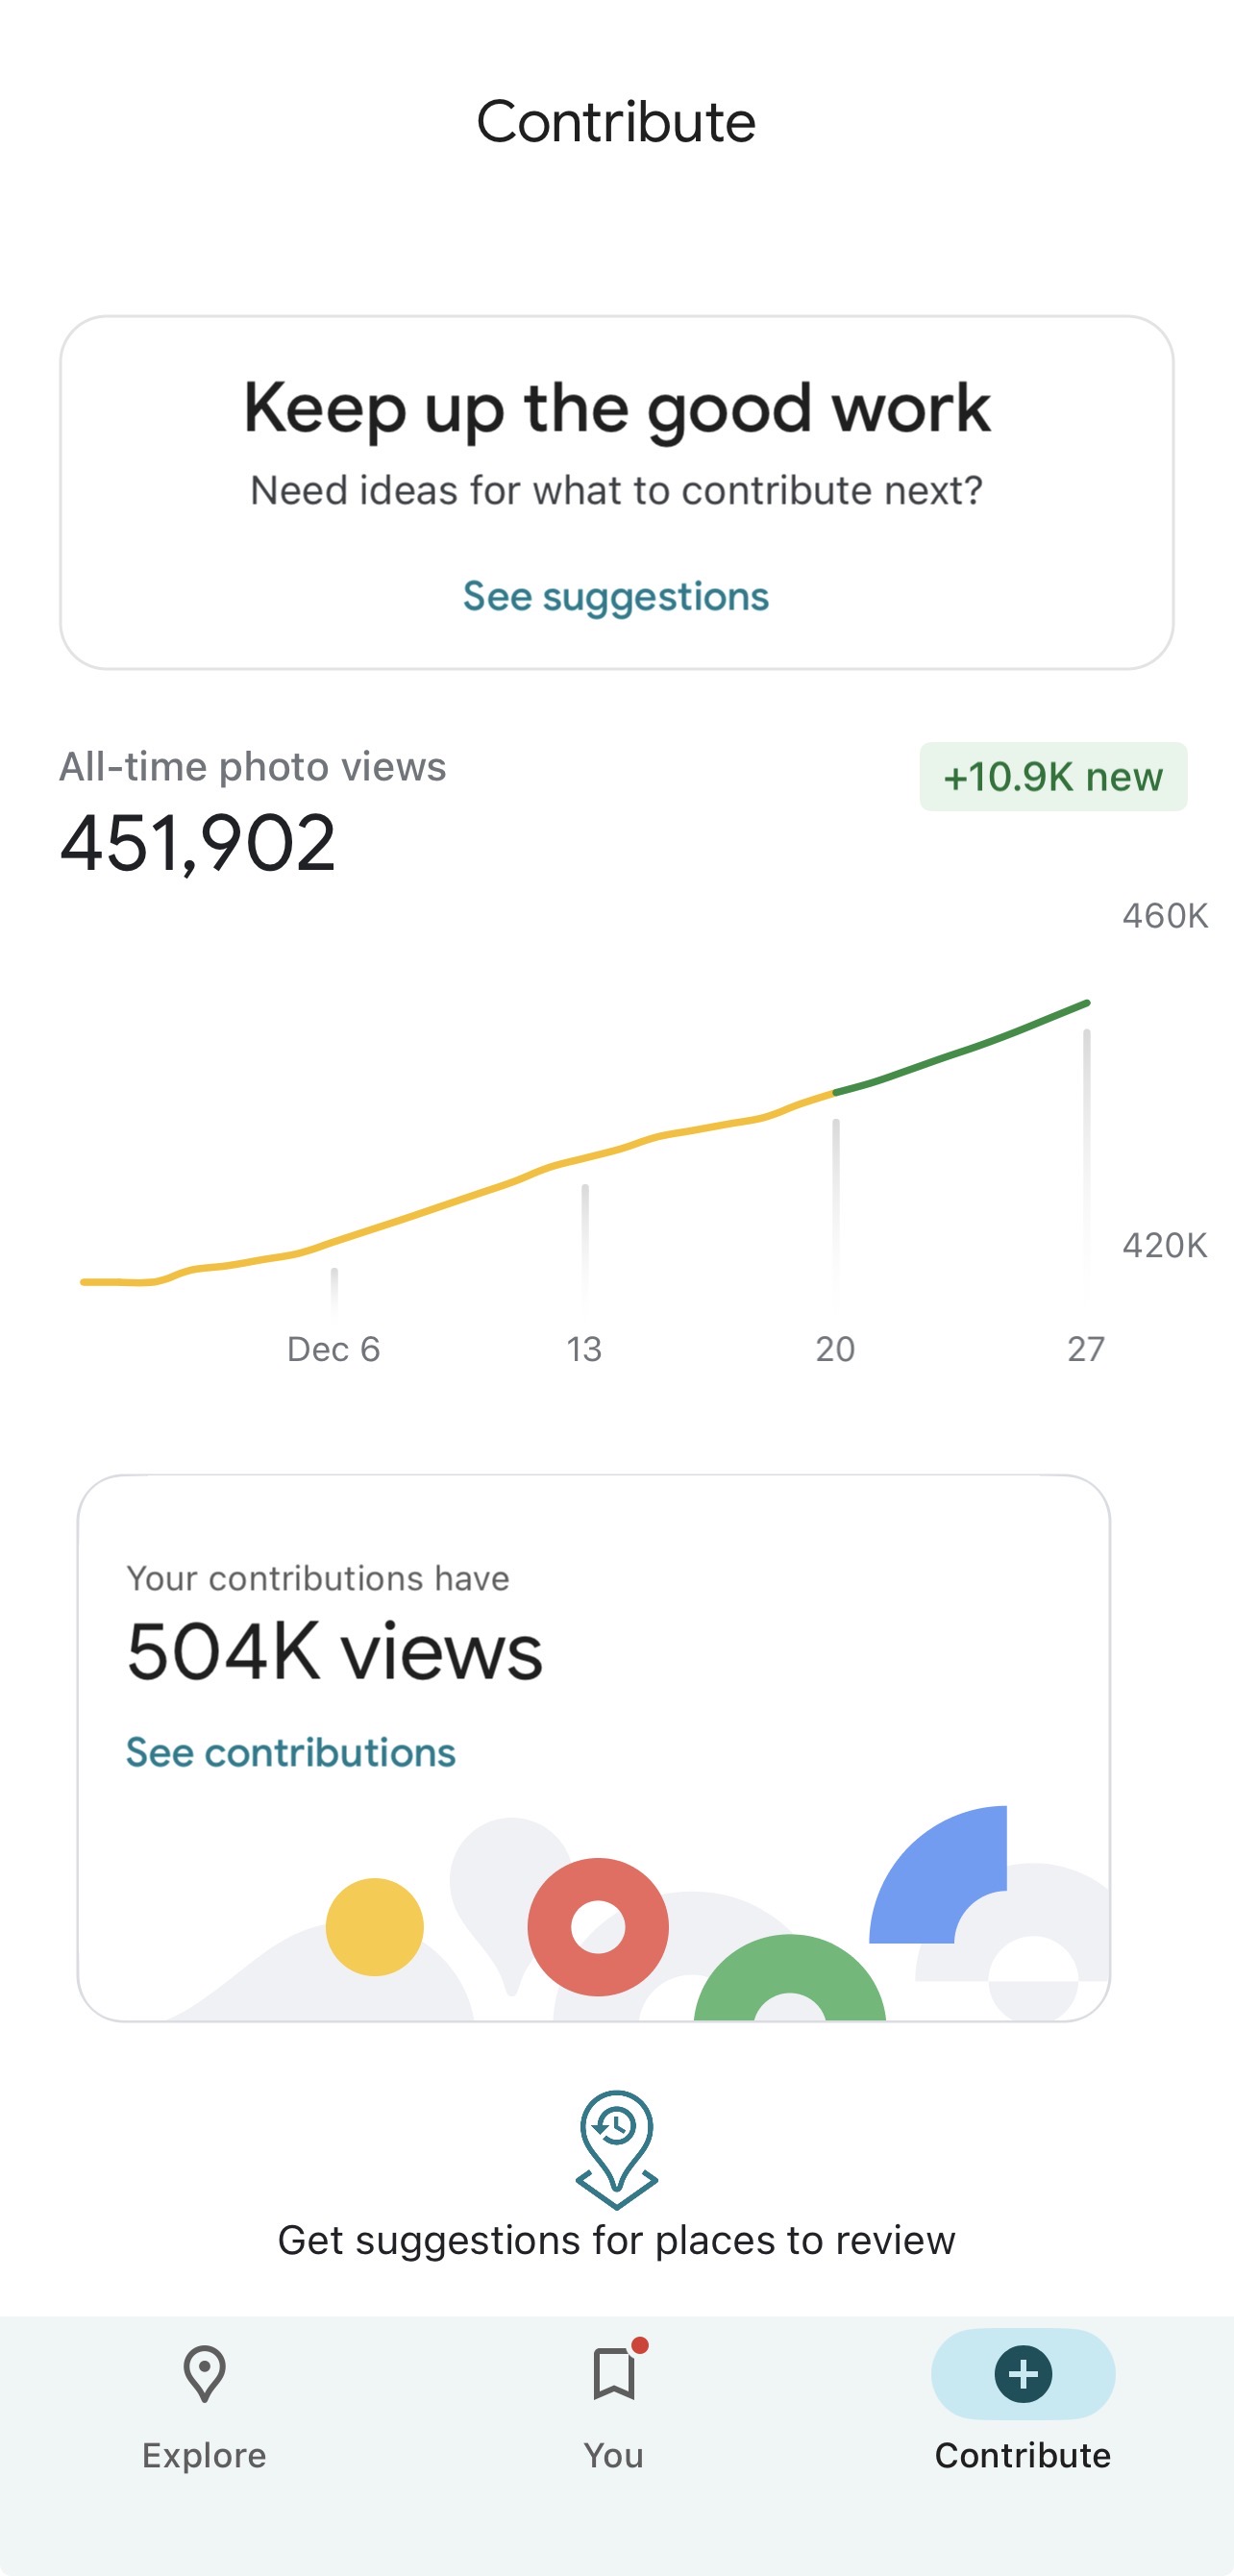Tap the Contribute plus icon
The height and width of the screenshot is (2576, 1234).
pos(1022,2374)
